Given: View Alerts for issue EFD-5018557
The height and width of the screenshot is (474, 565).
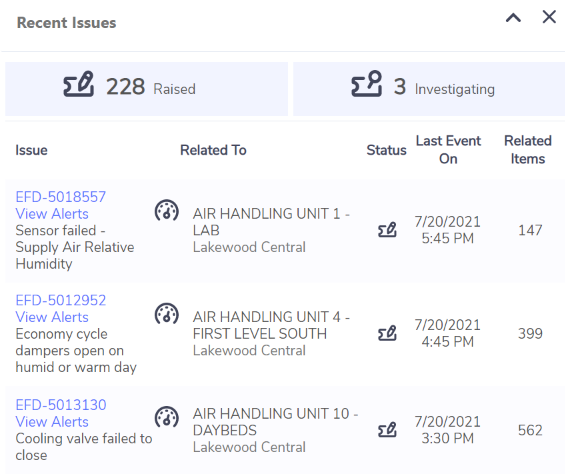Looking at the screenshot, I should 52,214.
